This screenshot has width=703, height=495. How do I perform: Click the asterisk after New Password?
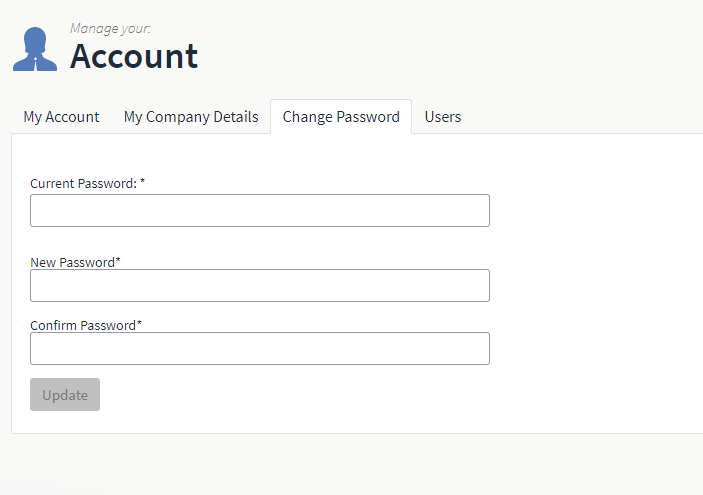[118, 260]
